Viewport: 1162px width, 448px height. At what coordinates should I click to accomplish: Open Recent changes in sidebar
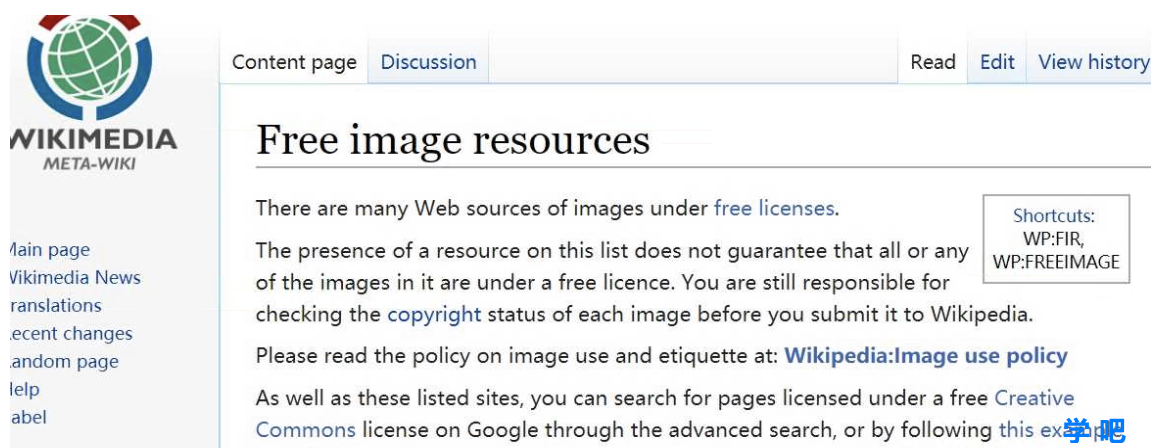click(70, 333)
